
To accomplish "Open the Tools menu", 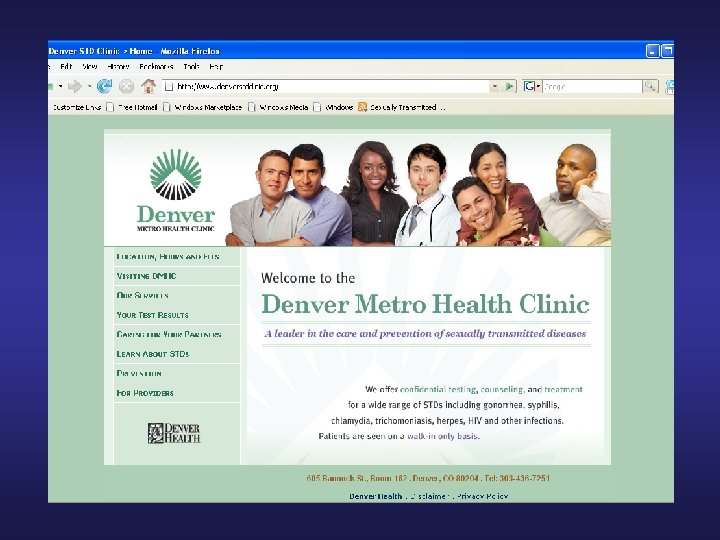I will click(191, 67).
